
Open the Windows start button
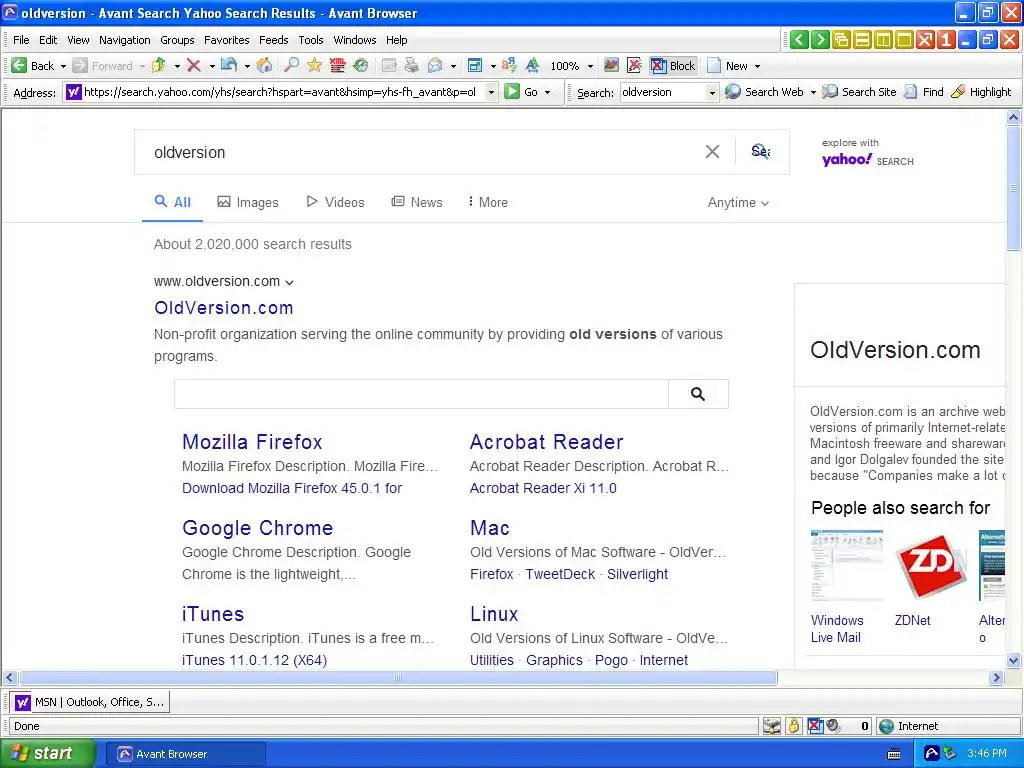pos(47,754)
